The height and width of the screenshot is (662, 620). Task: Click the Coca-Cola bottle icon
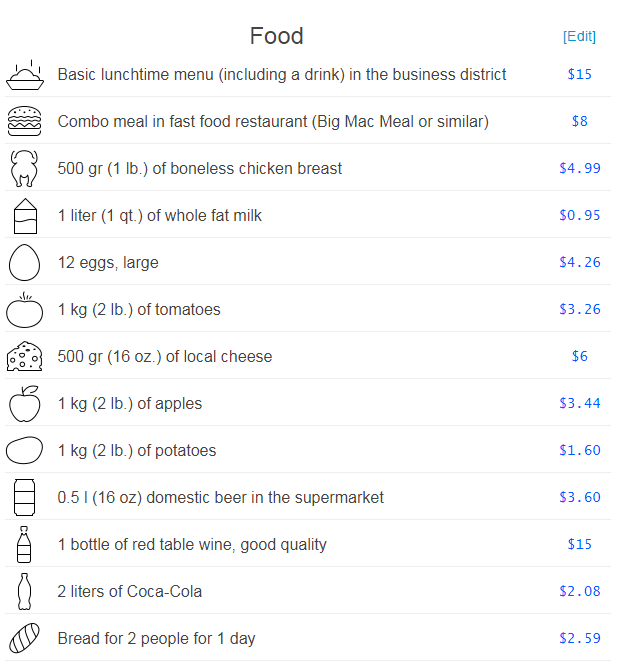pyautogui.click(x=24, y=591)
